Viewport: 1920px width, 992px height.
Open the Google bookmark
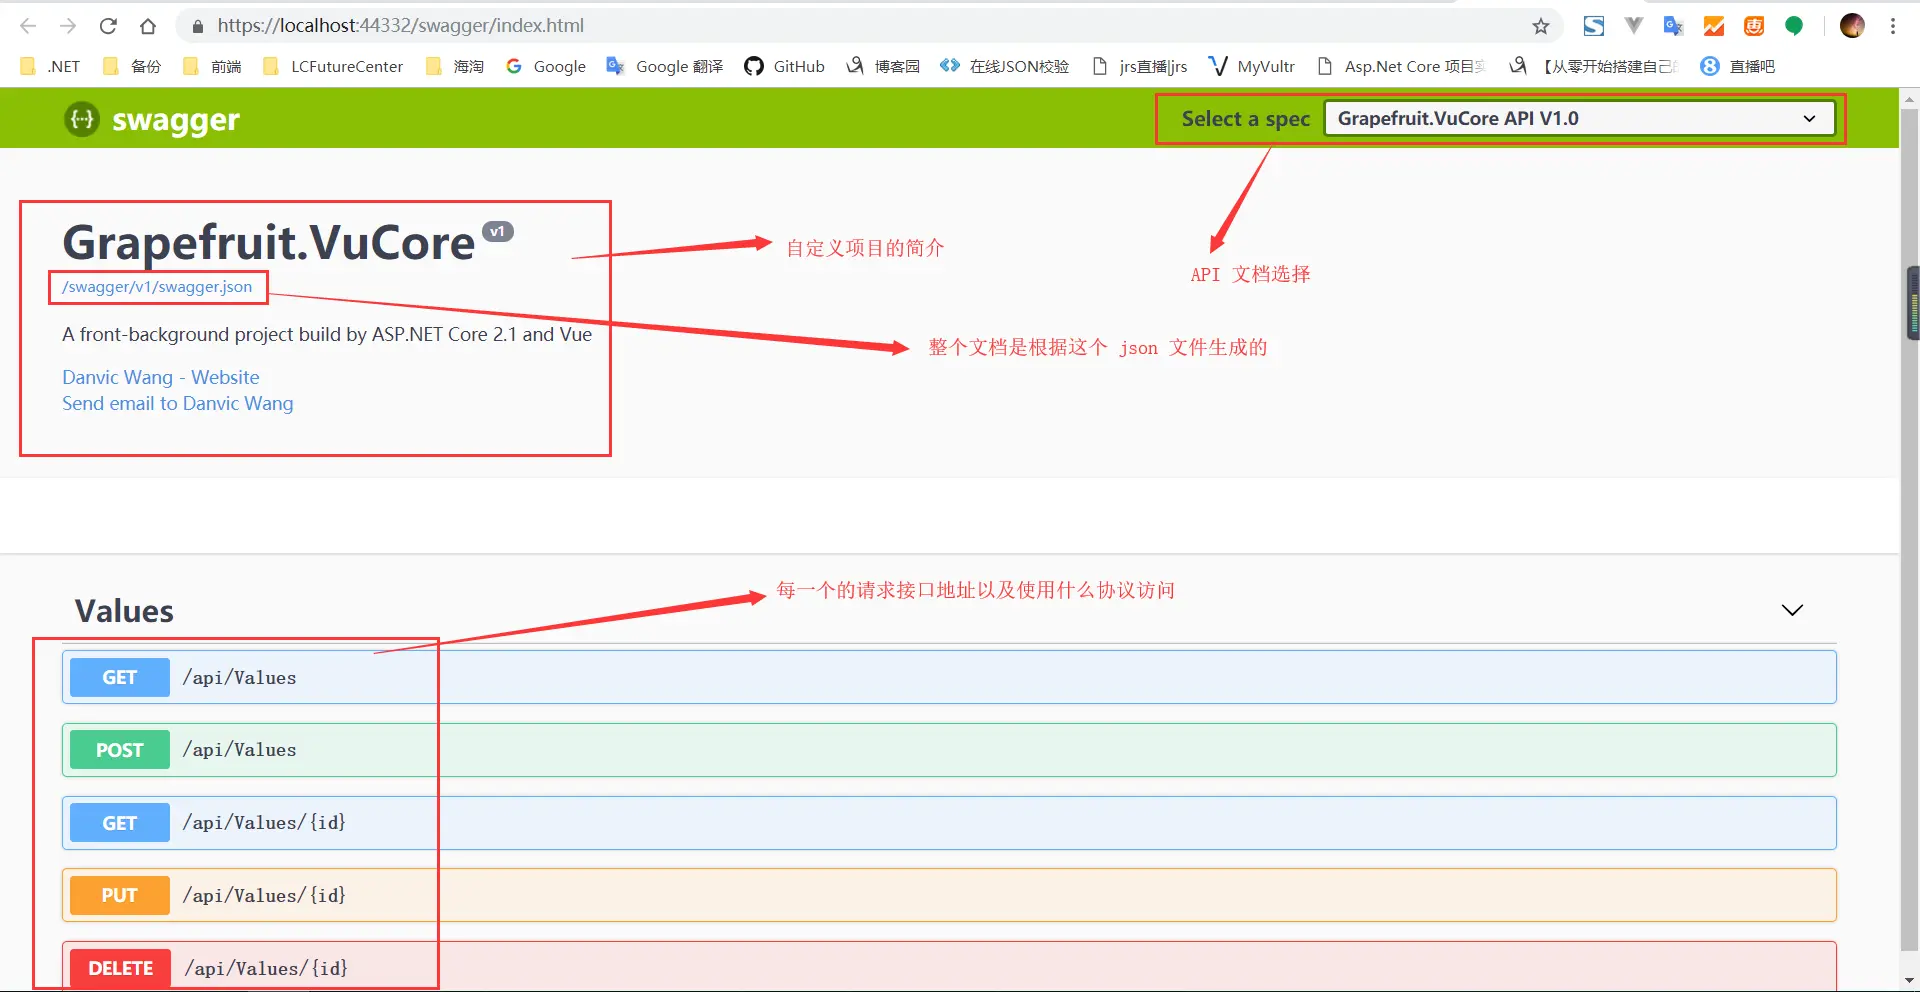(546, 66)
